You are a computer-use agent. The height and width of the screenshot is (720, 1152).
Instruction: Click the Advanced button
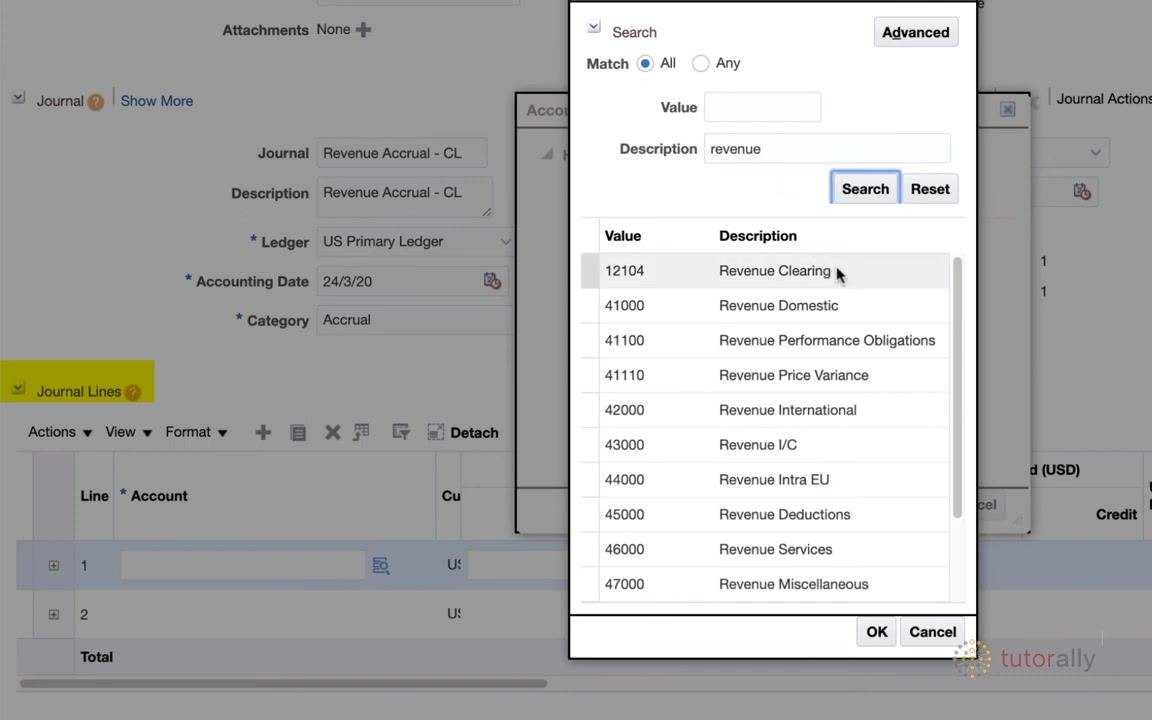[x=915, y=32]
